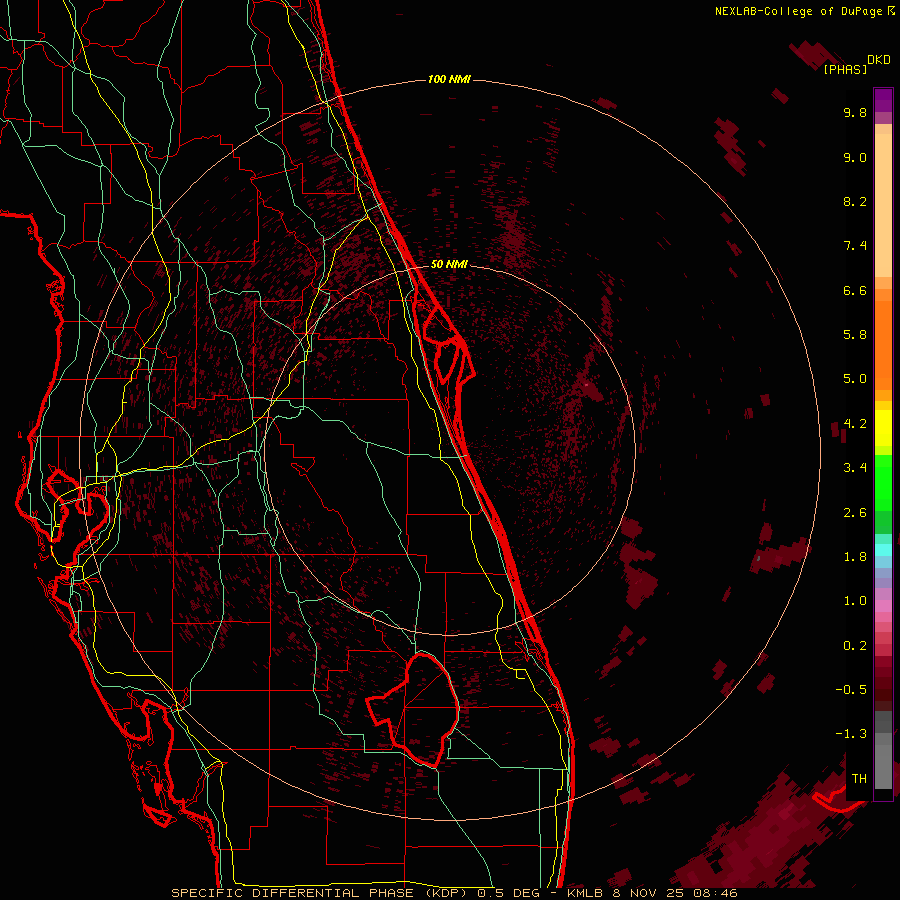Click the DKD label above the color scale
The image size is (900, 900).
click(x=878, y=59)
